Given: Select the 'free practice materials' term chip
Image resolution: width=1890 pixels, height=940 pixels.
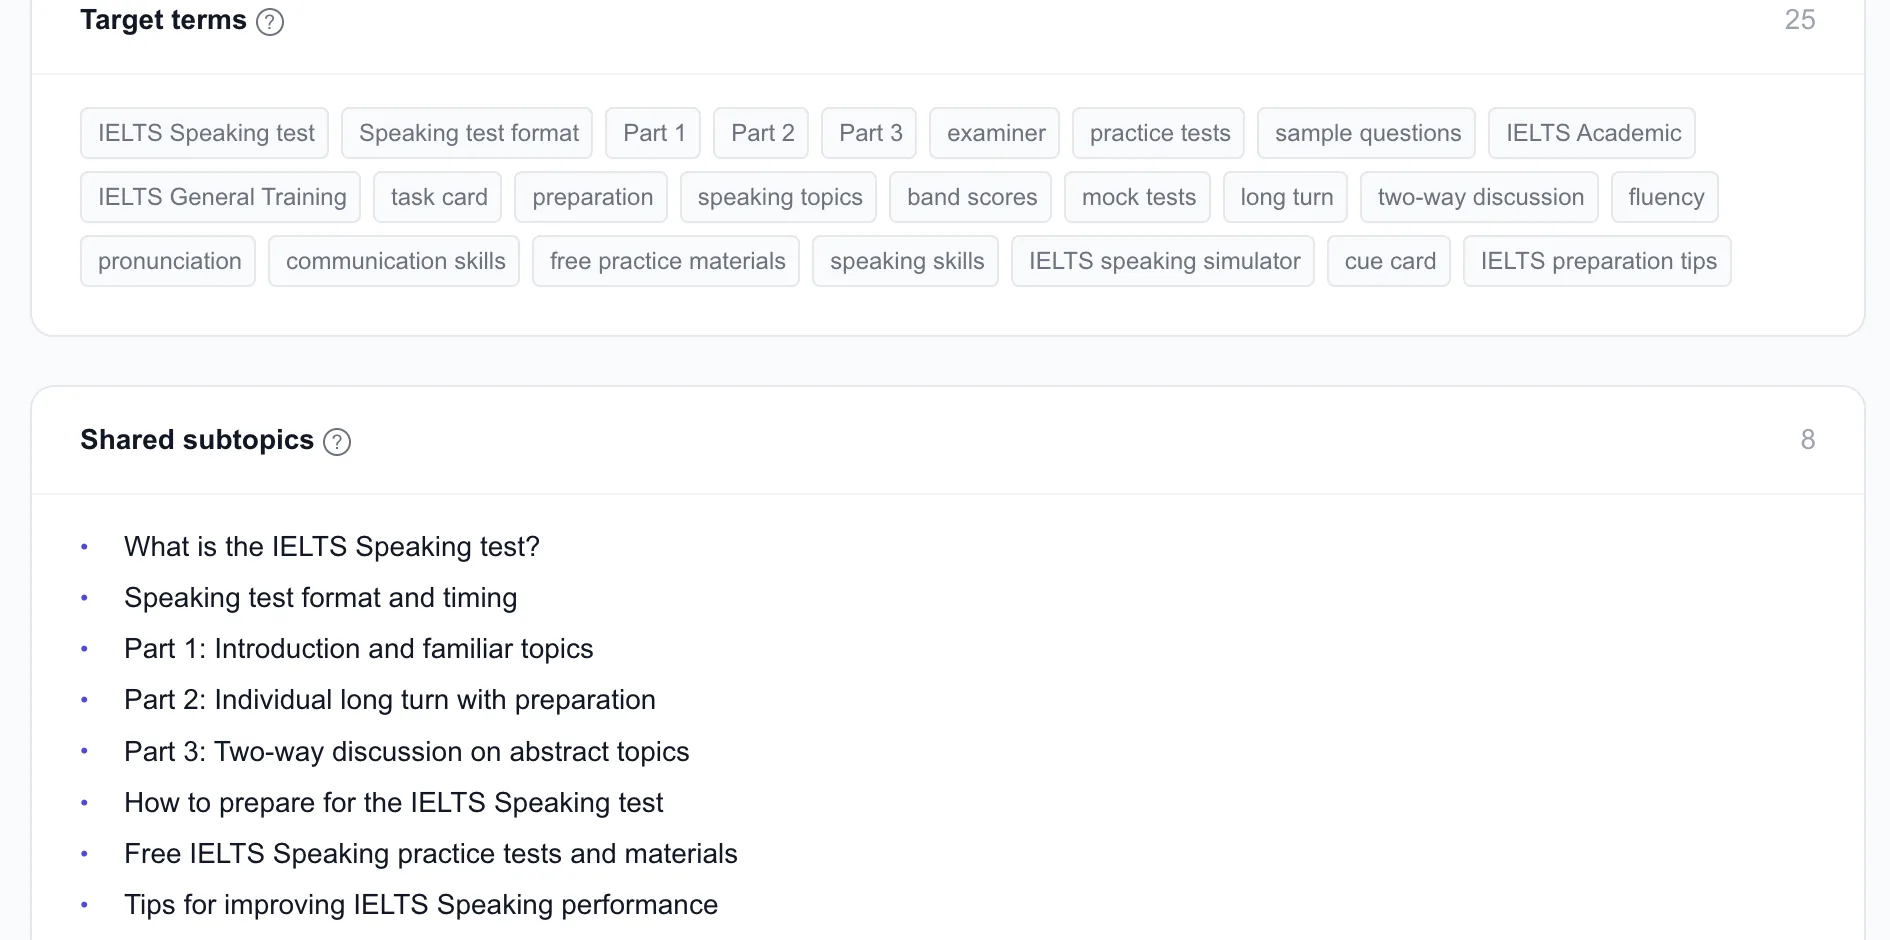Looking at the screenshot, I should pos(667,261).
